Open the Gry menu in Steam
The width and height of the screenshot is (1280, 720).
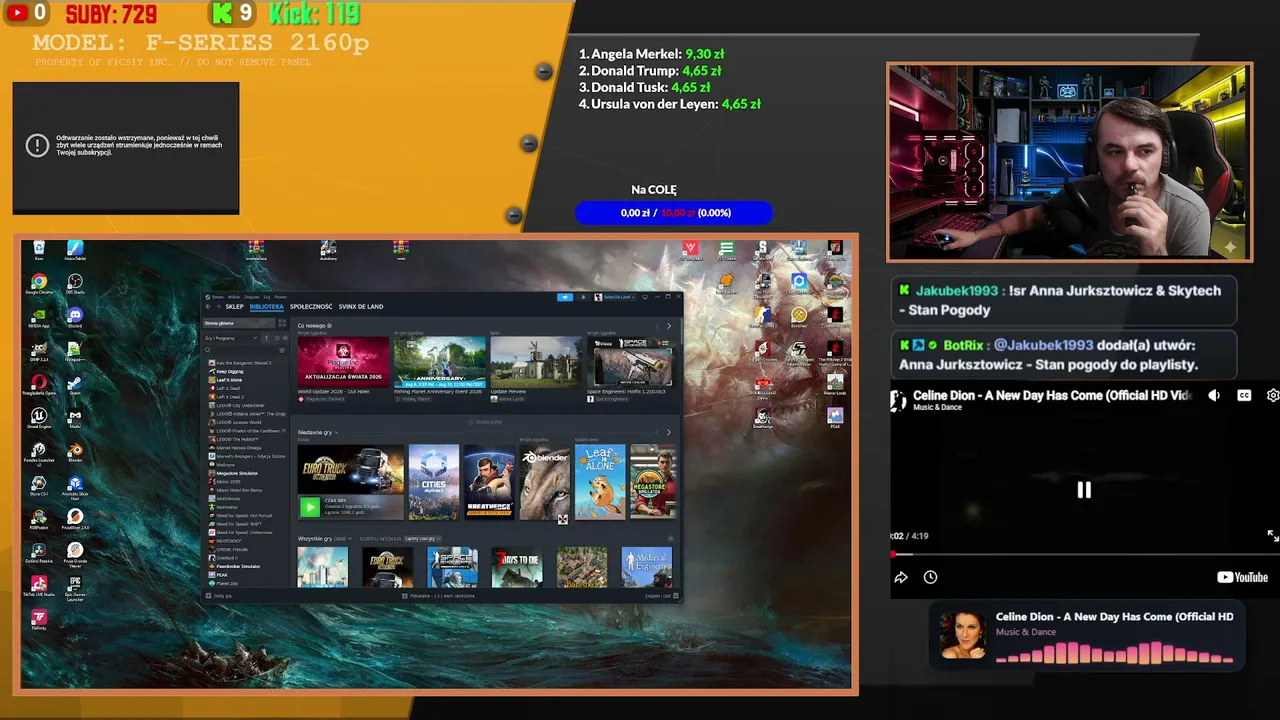point(267,297)
